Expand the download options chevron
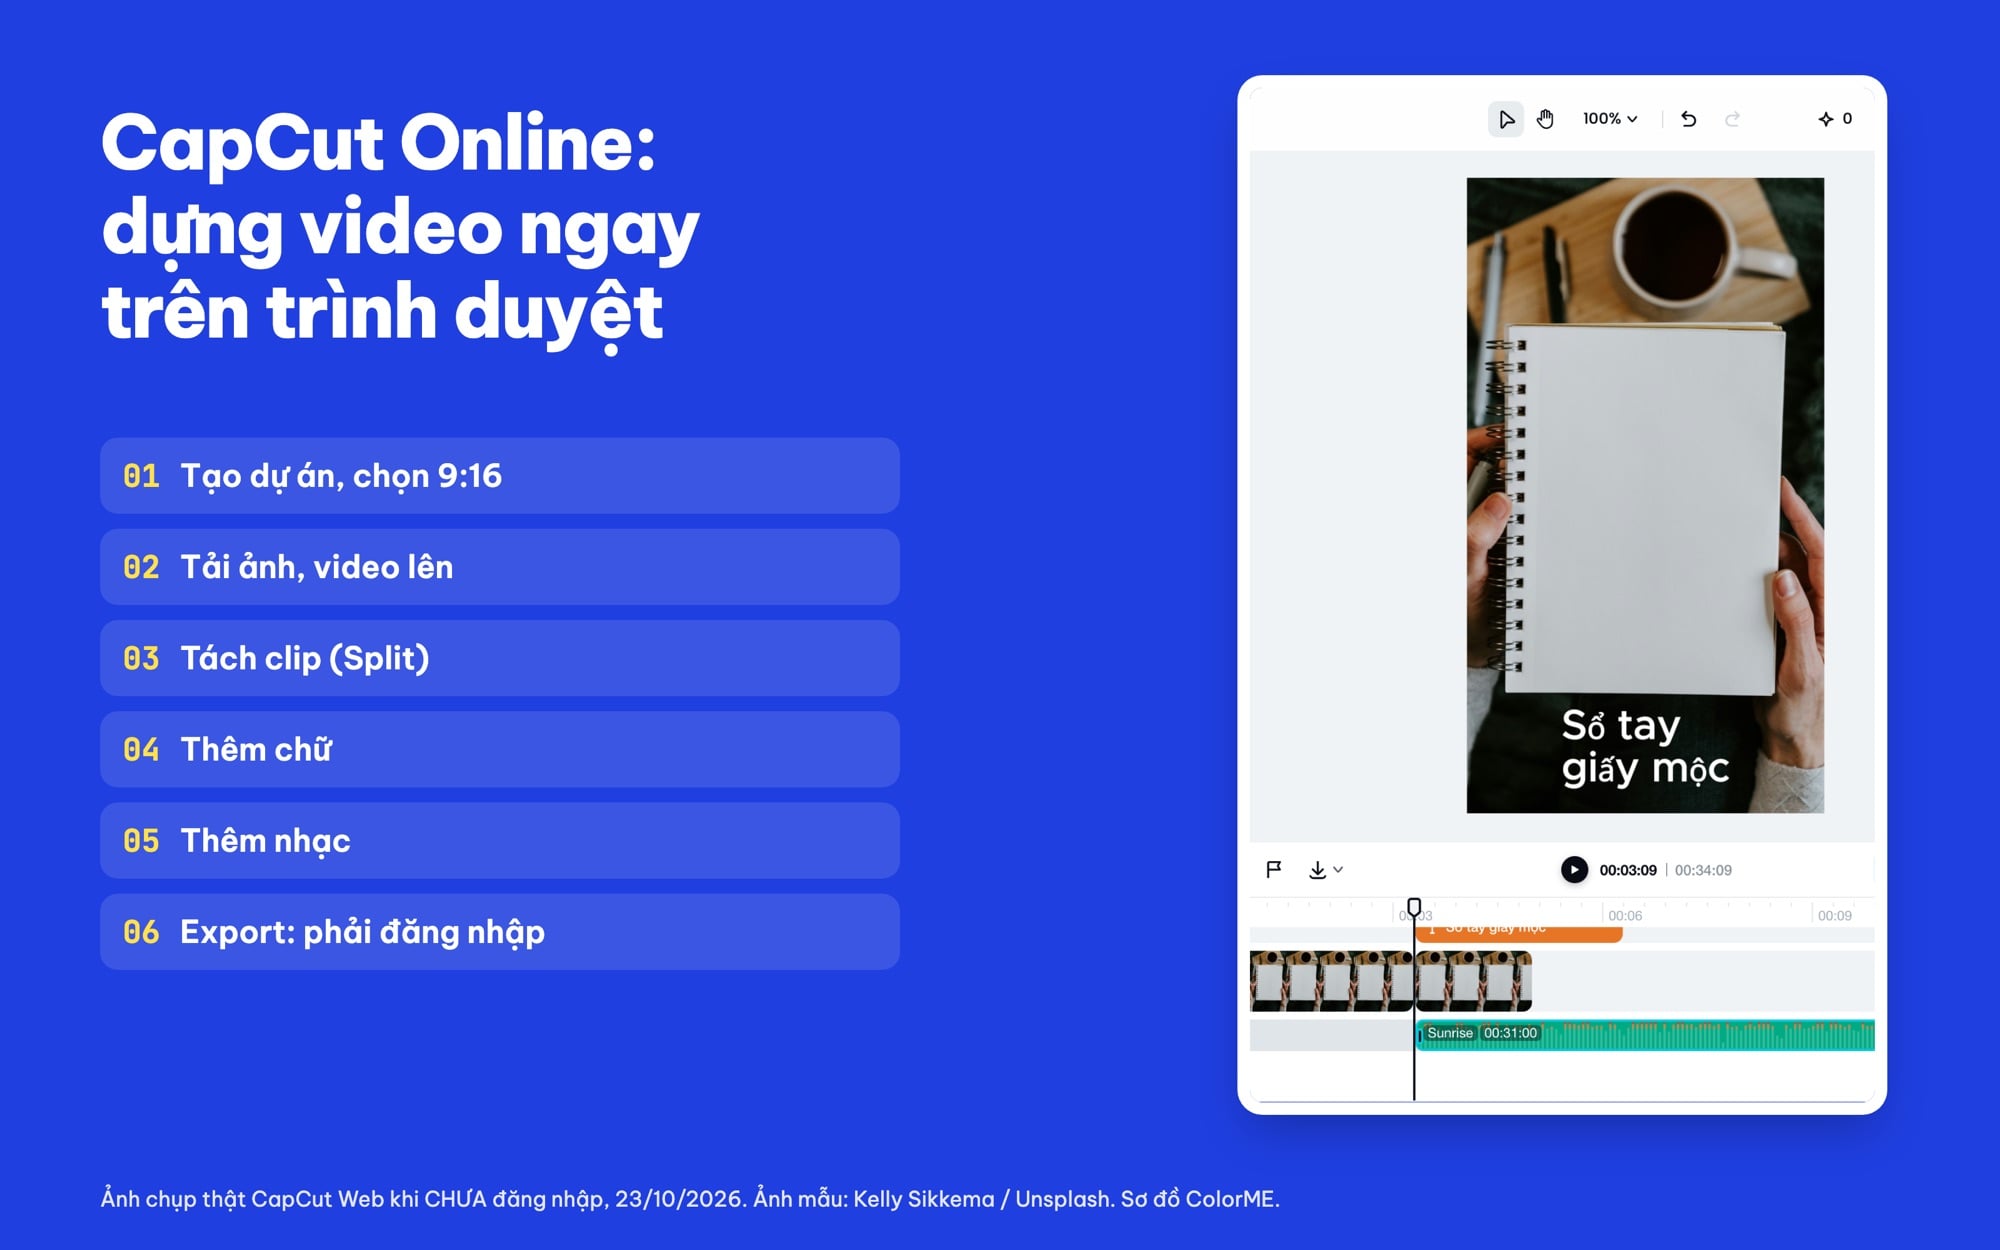Image resolution: width=2000 pixels, height=1250 pixels. click(1338, 870)
